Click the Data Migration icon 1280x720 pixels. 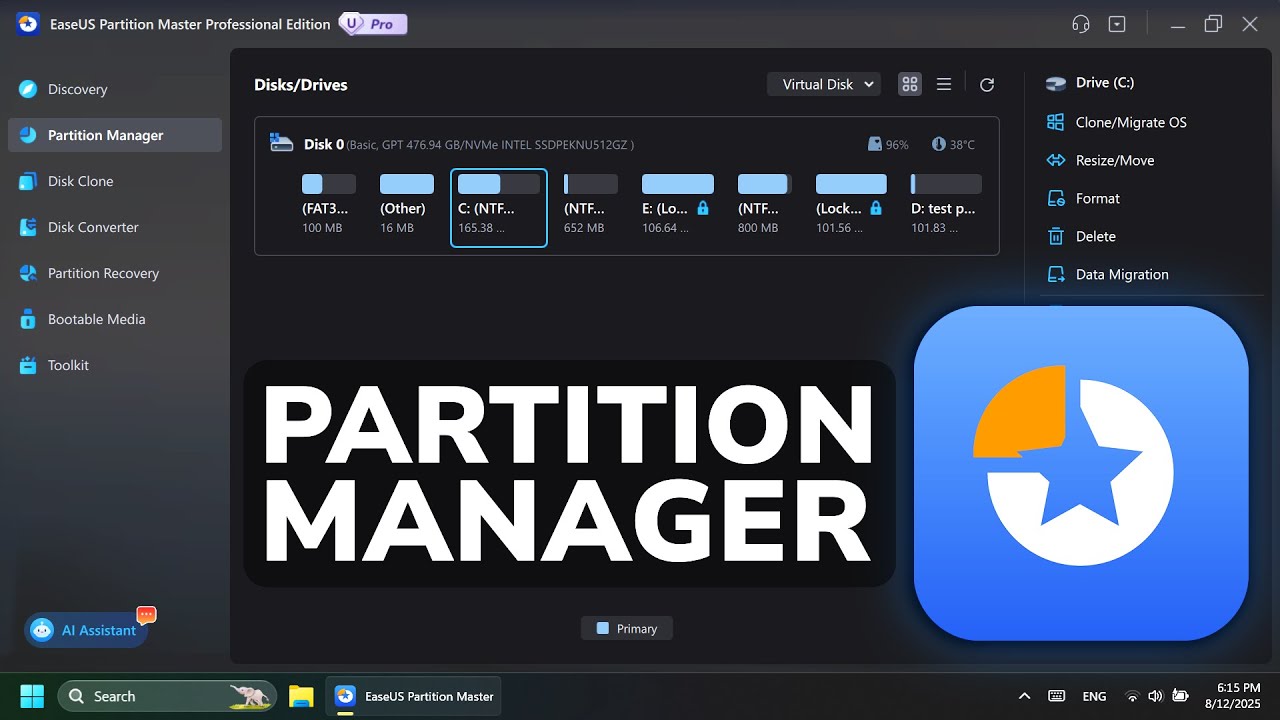click(x=1055, y=274)
